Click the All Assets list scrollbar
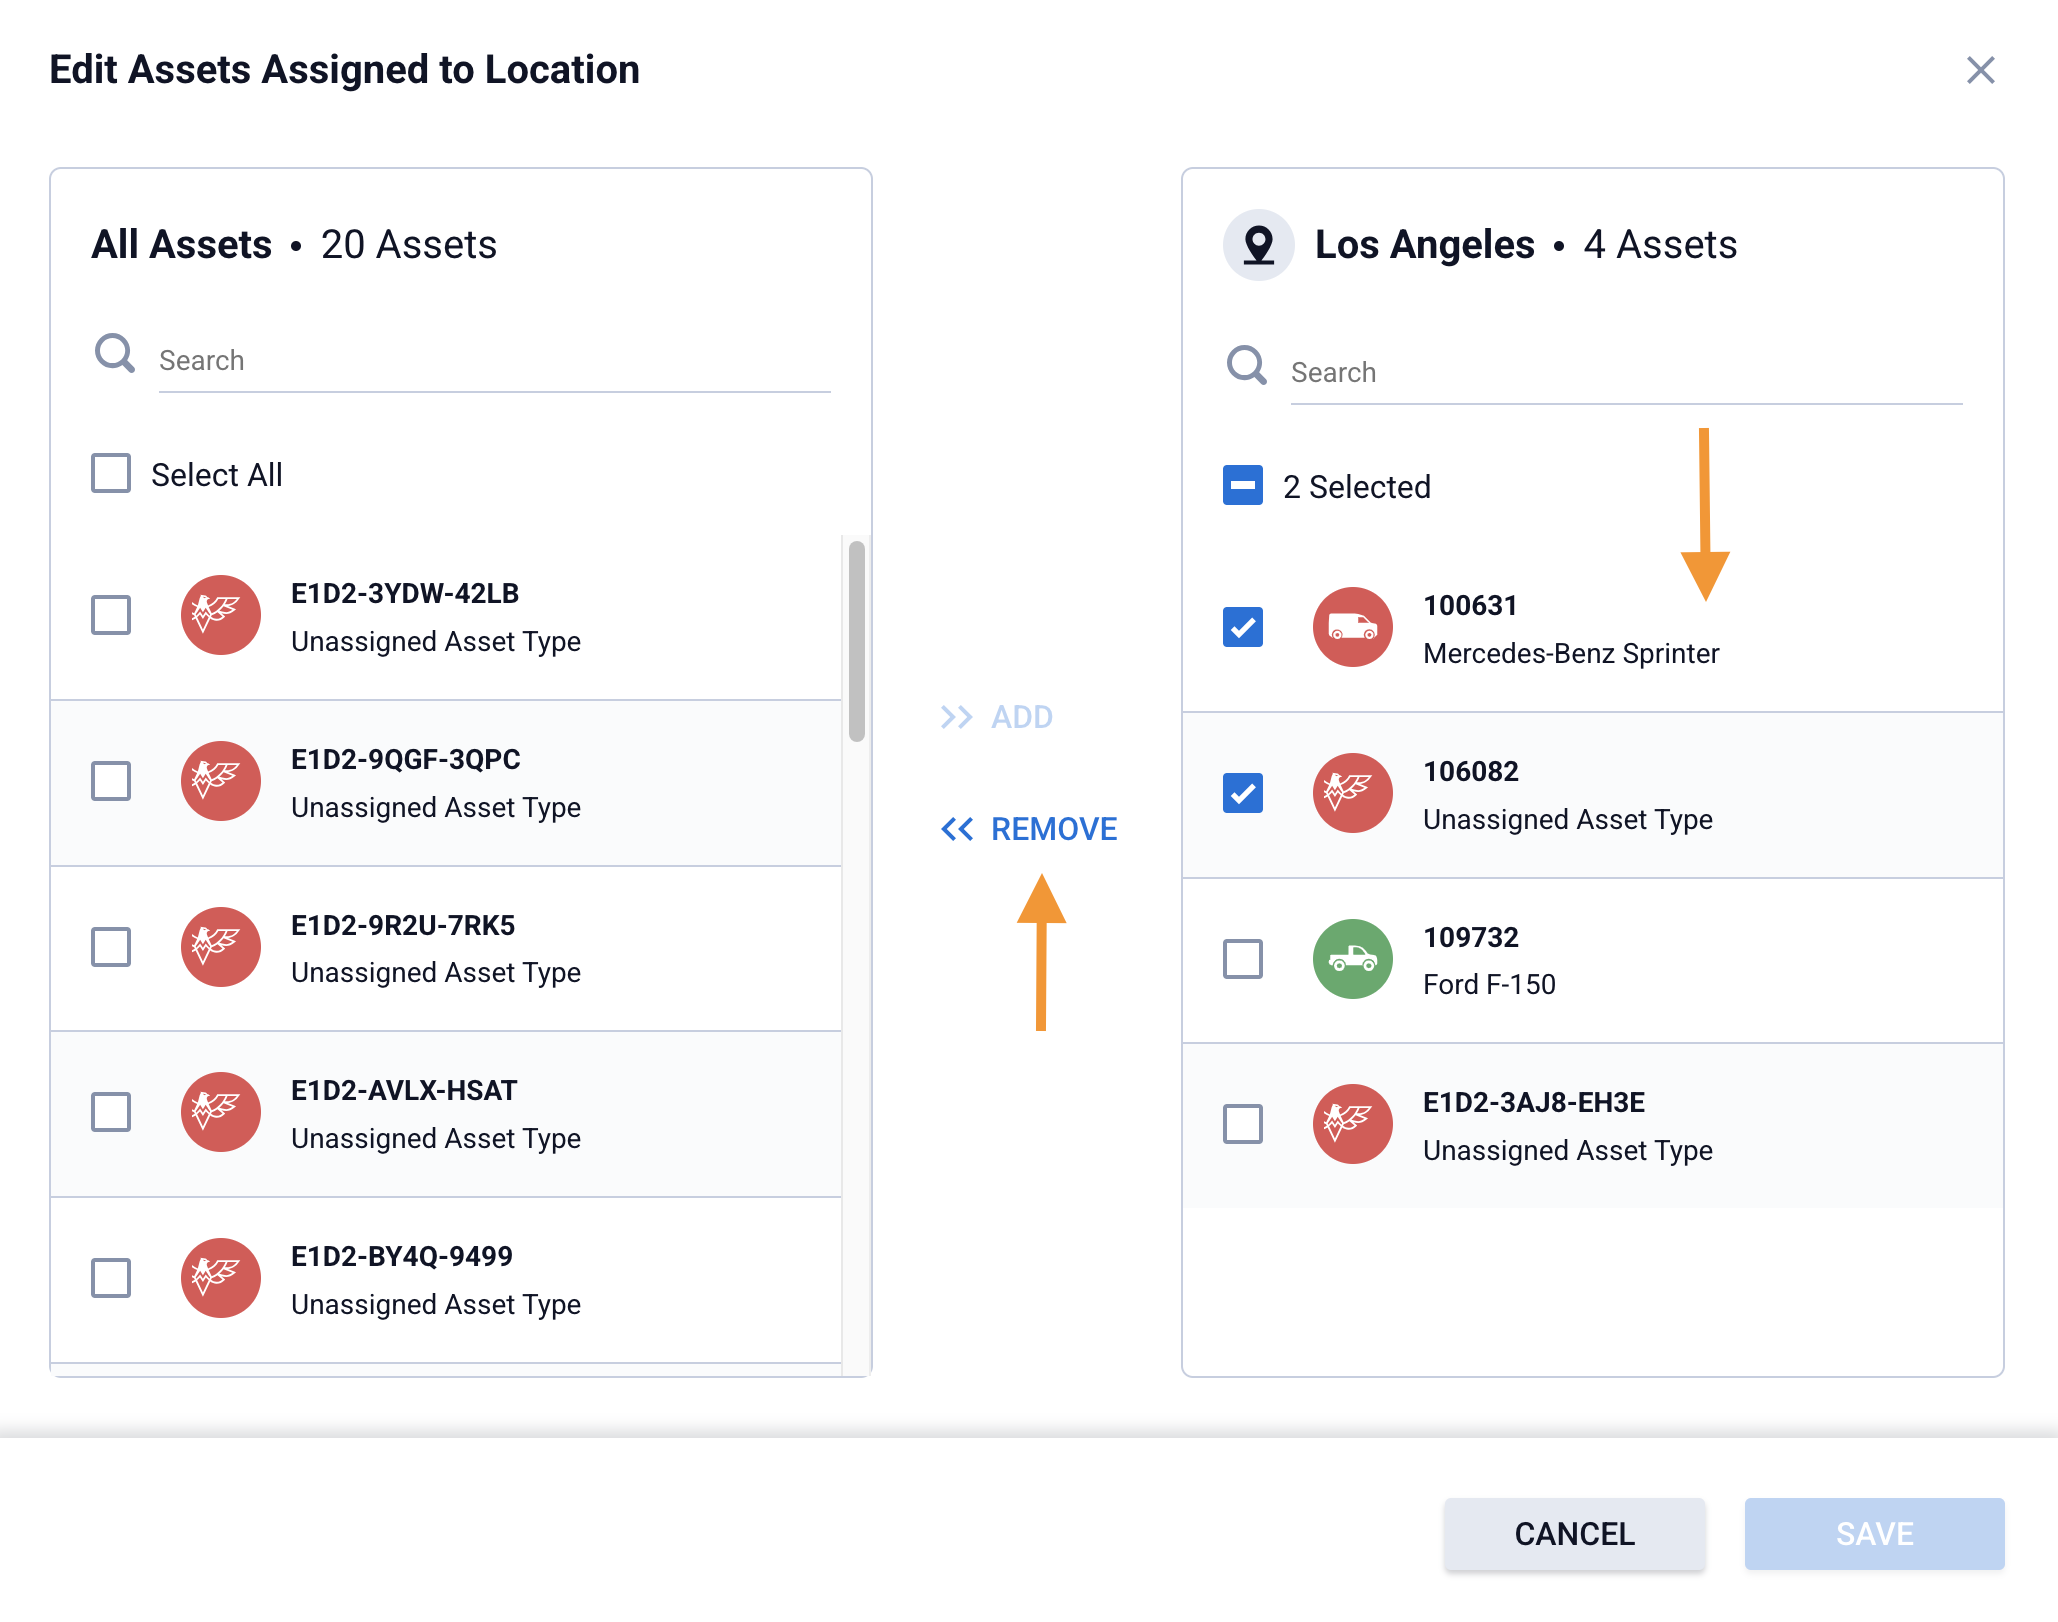Screen dimensions: 2058x1622 tap(857, 641)
